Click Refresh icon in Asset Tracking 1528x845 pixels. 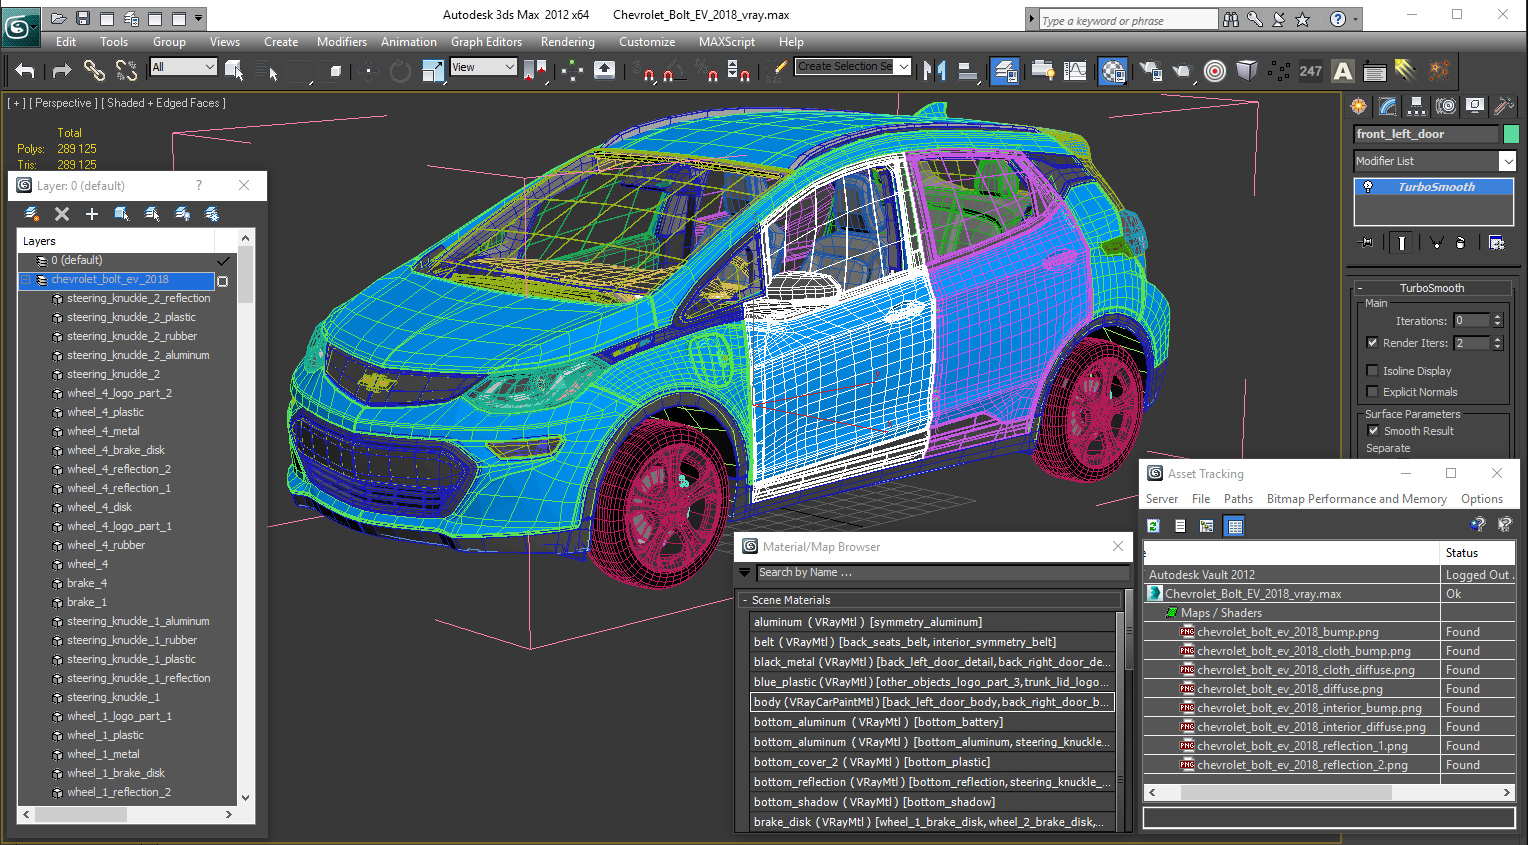tap(1153, 526)
